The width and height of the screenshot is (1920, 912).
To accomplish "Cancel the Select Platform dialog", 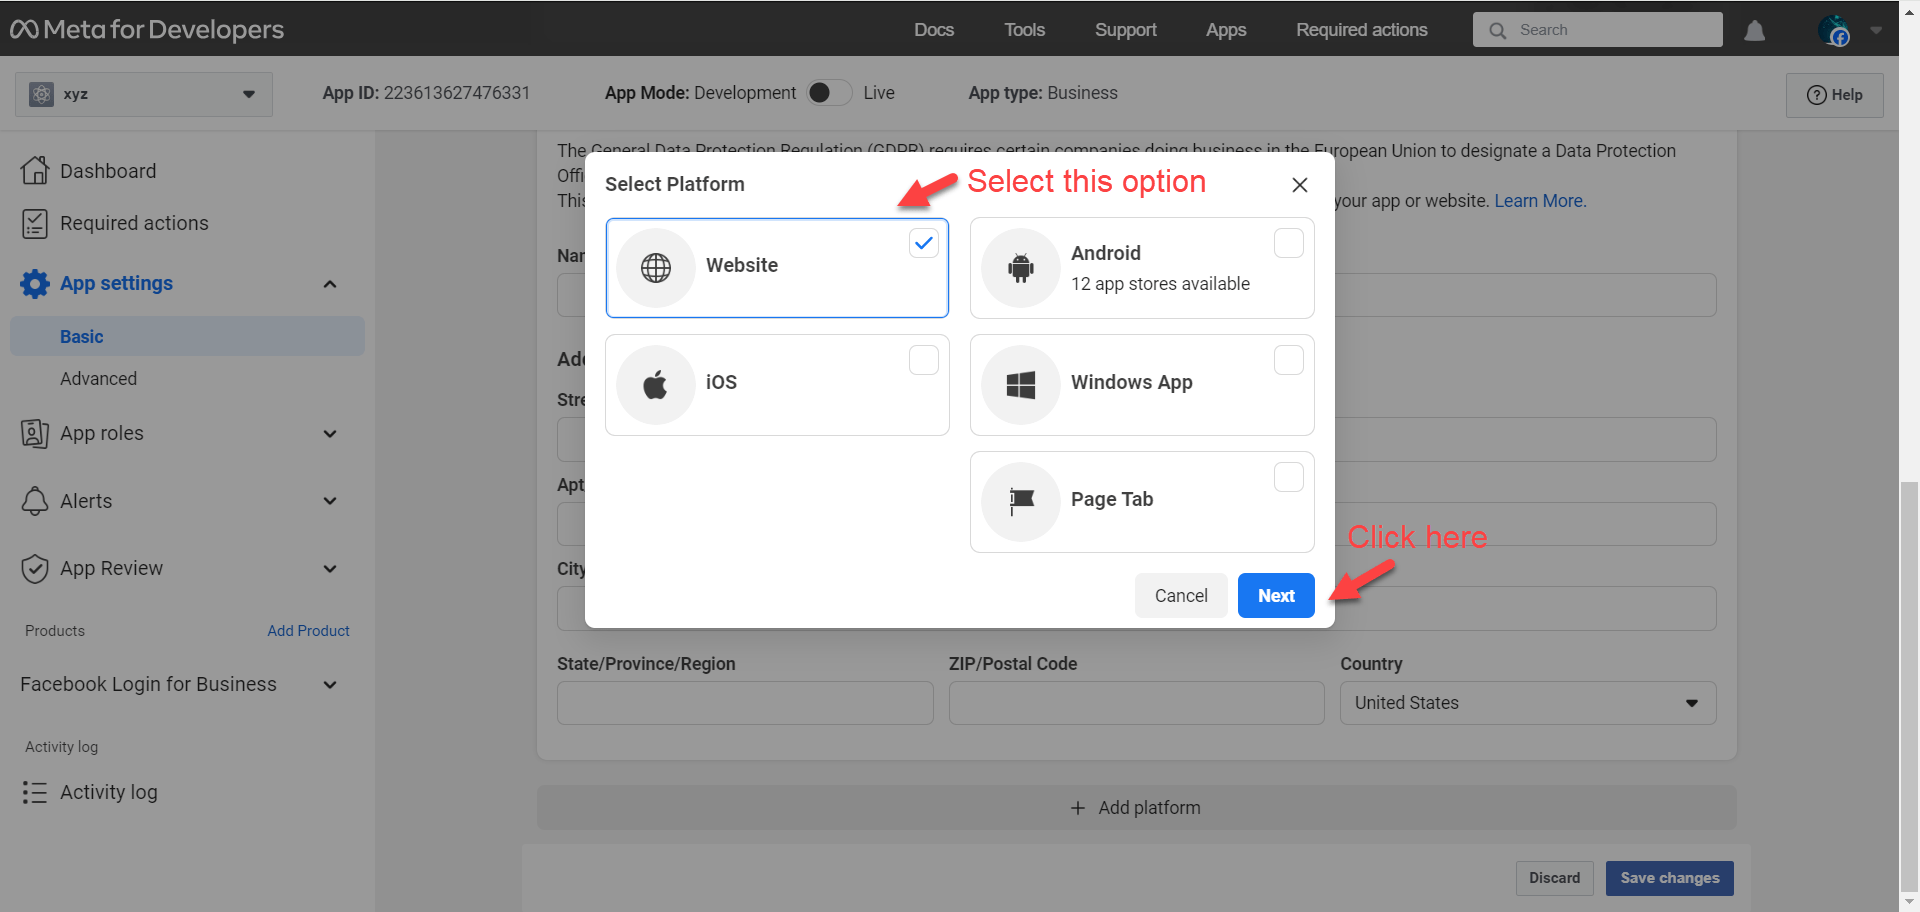I will (1180, 596).
